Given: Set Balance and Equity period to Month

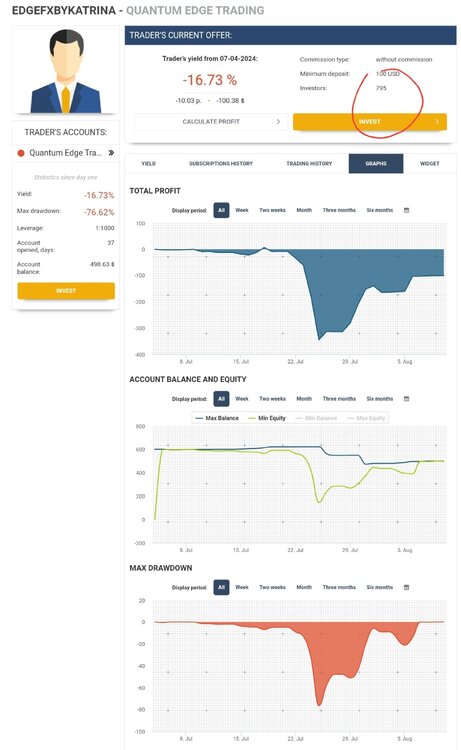Looking at the screenshot, I should 304,399.
